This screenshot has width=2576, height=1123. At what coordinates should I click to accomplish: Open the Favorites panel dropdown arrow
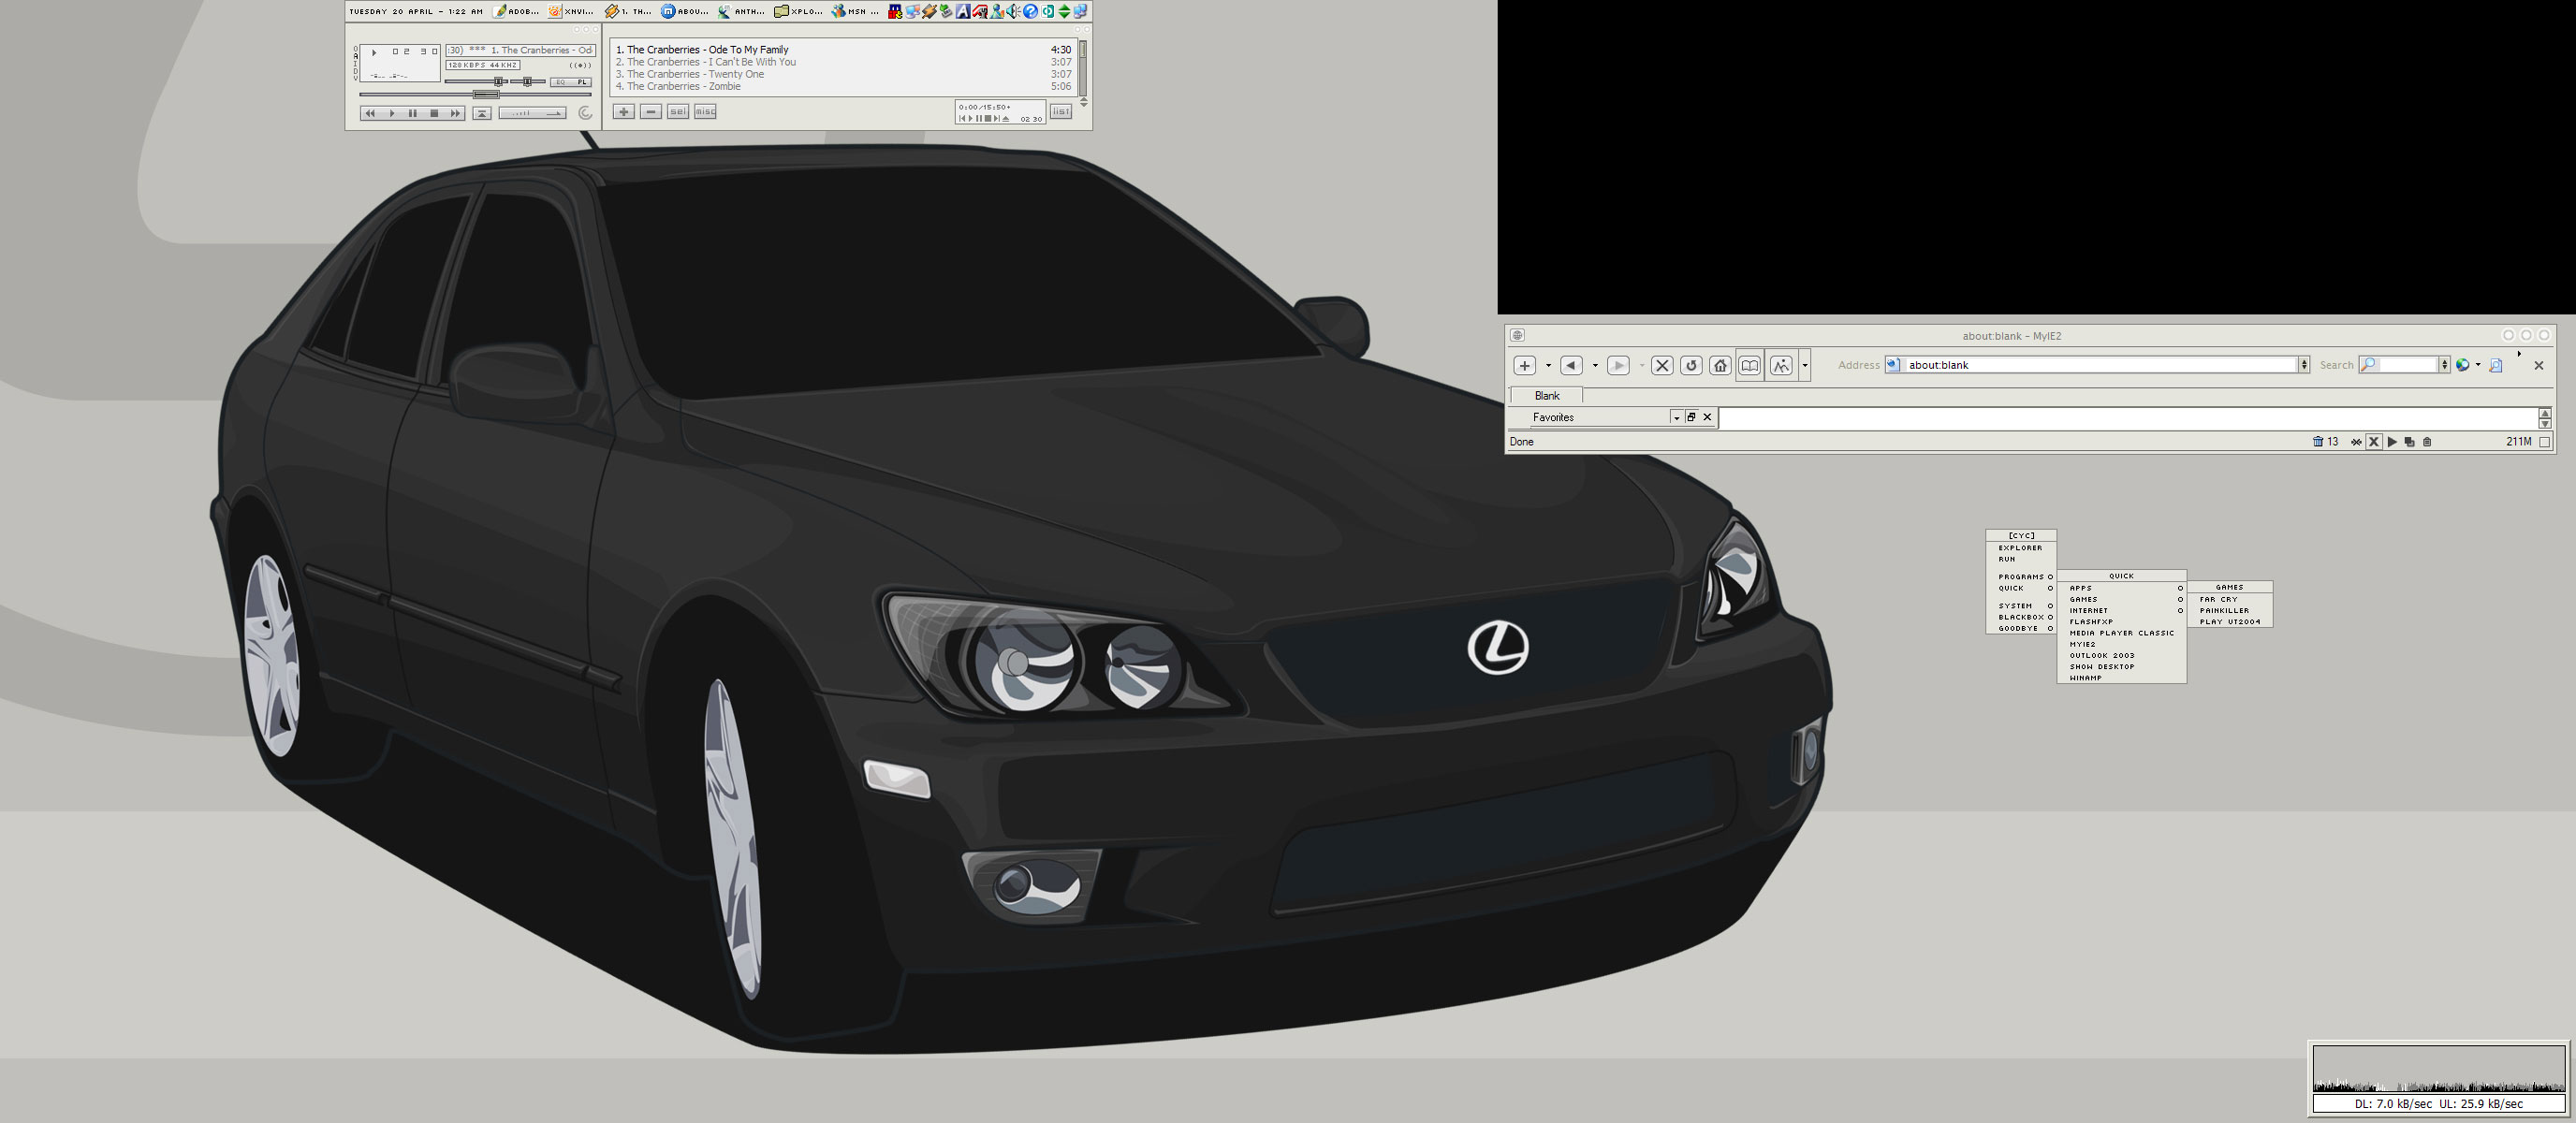1677,418
